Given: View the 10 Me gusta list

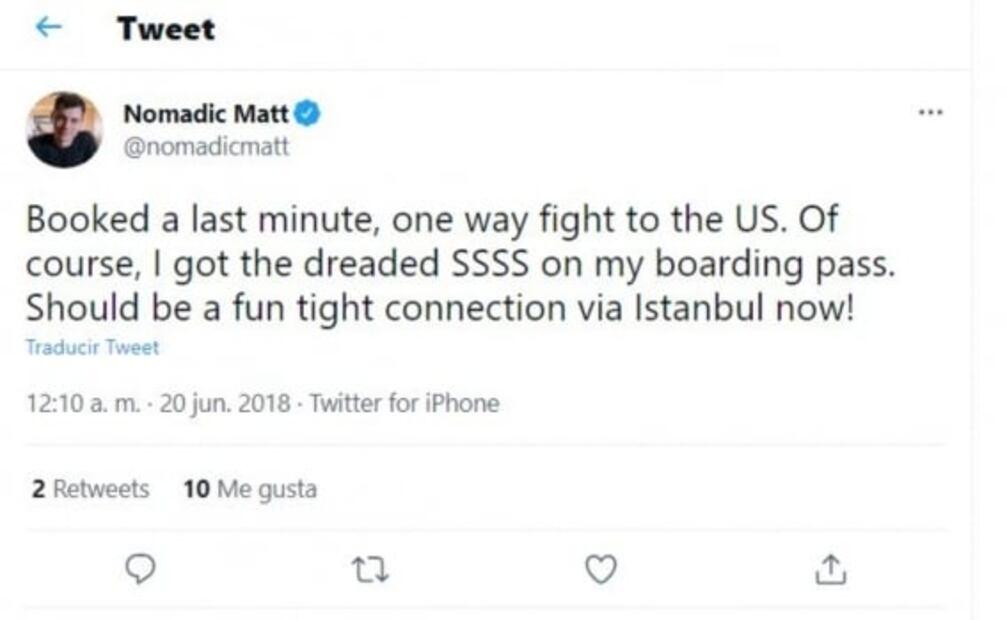Looking at the screenshot, I should [250, 489].
